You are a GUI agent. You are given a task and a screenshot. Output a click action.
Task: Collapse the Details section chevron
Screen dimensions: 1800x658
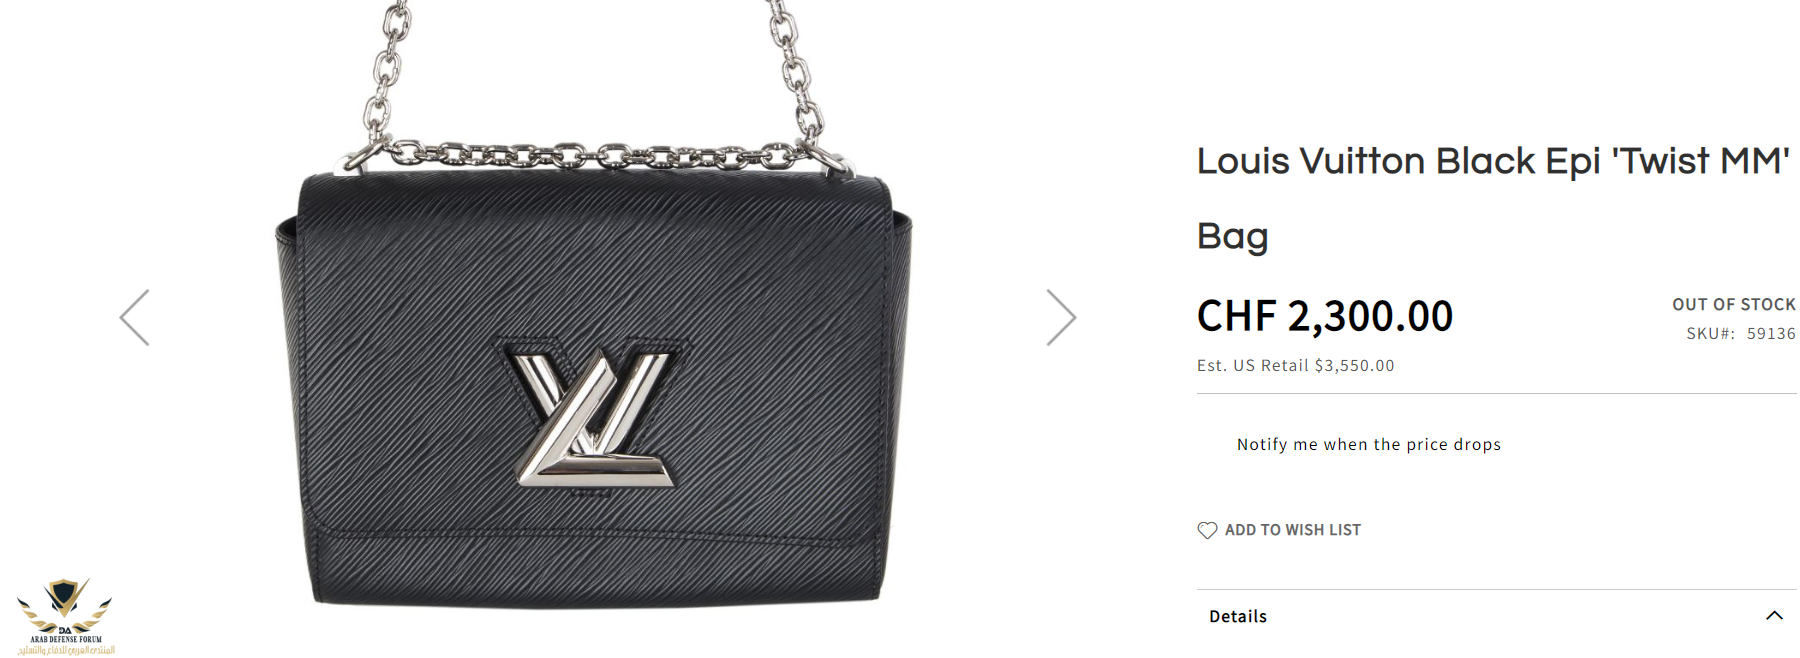coord(1774,616)
